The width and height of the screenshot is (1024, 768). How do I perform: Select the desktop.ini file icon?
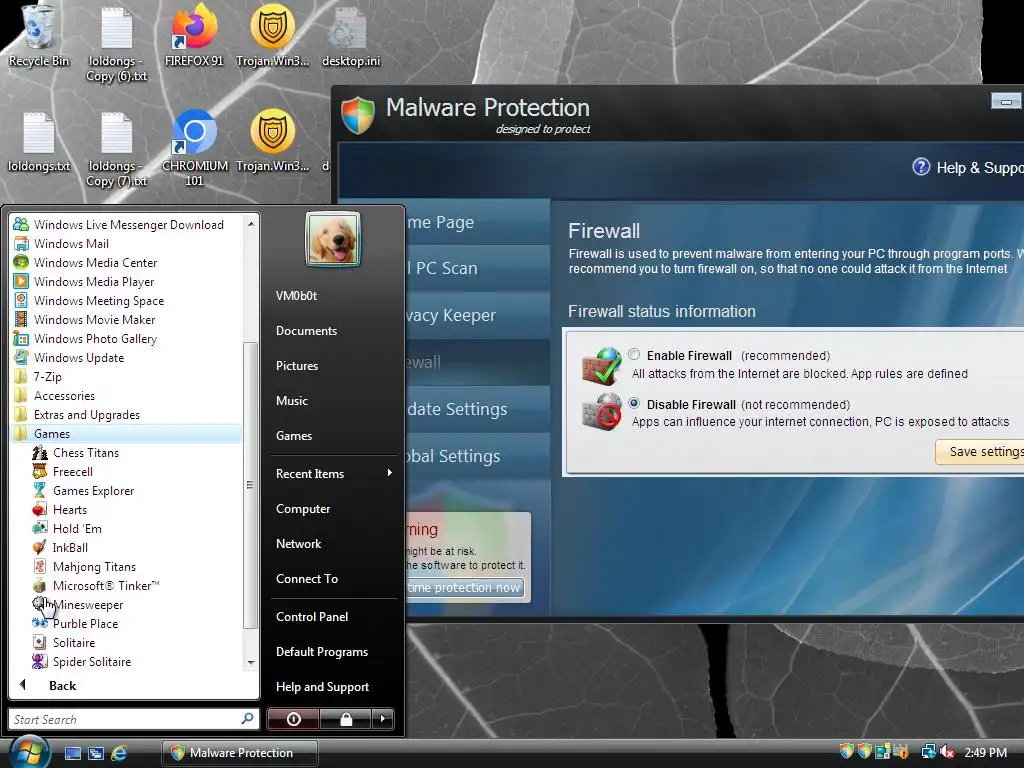point(351,36)
